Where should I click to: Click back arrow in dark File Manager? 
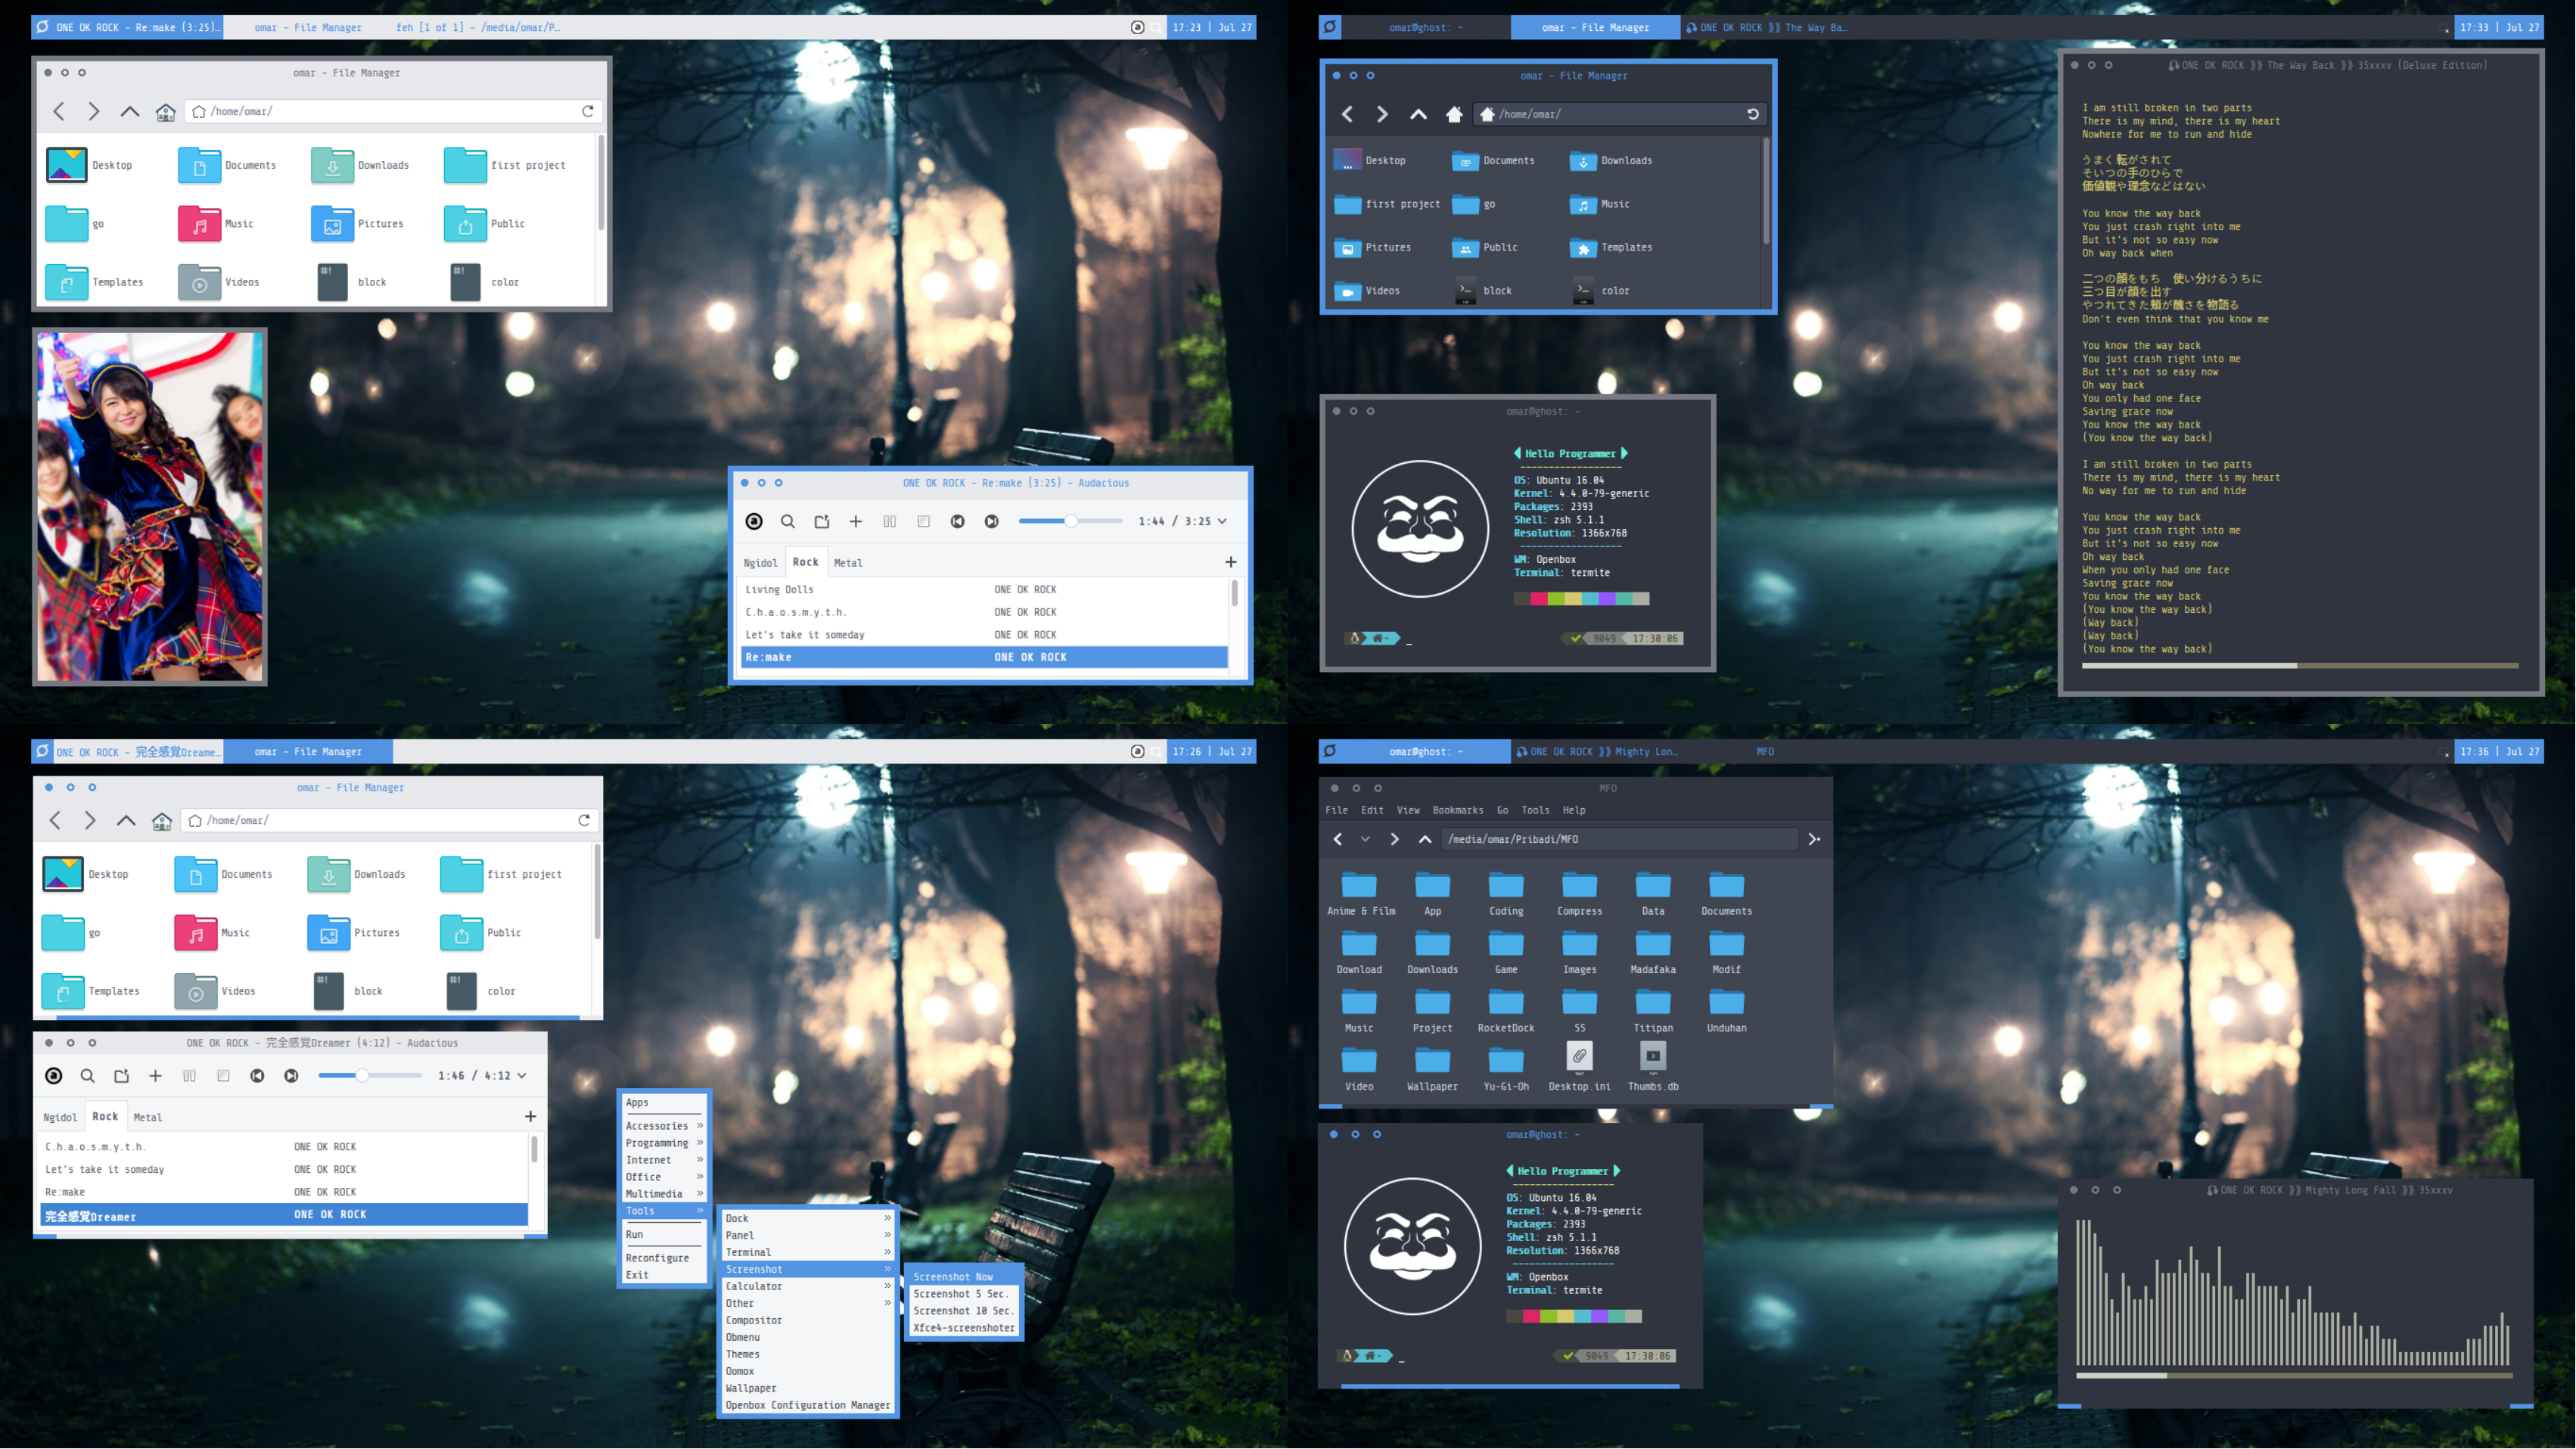[1347, 114]
